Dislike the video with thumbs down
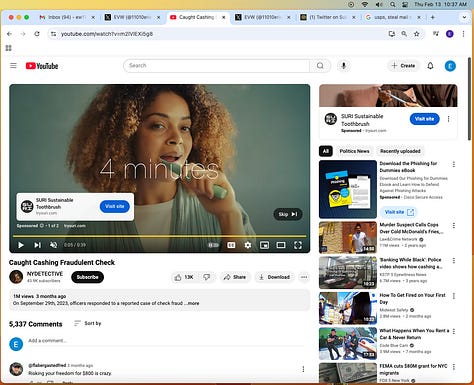Screen dimensions: 474x385 (207, 277)
